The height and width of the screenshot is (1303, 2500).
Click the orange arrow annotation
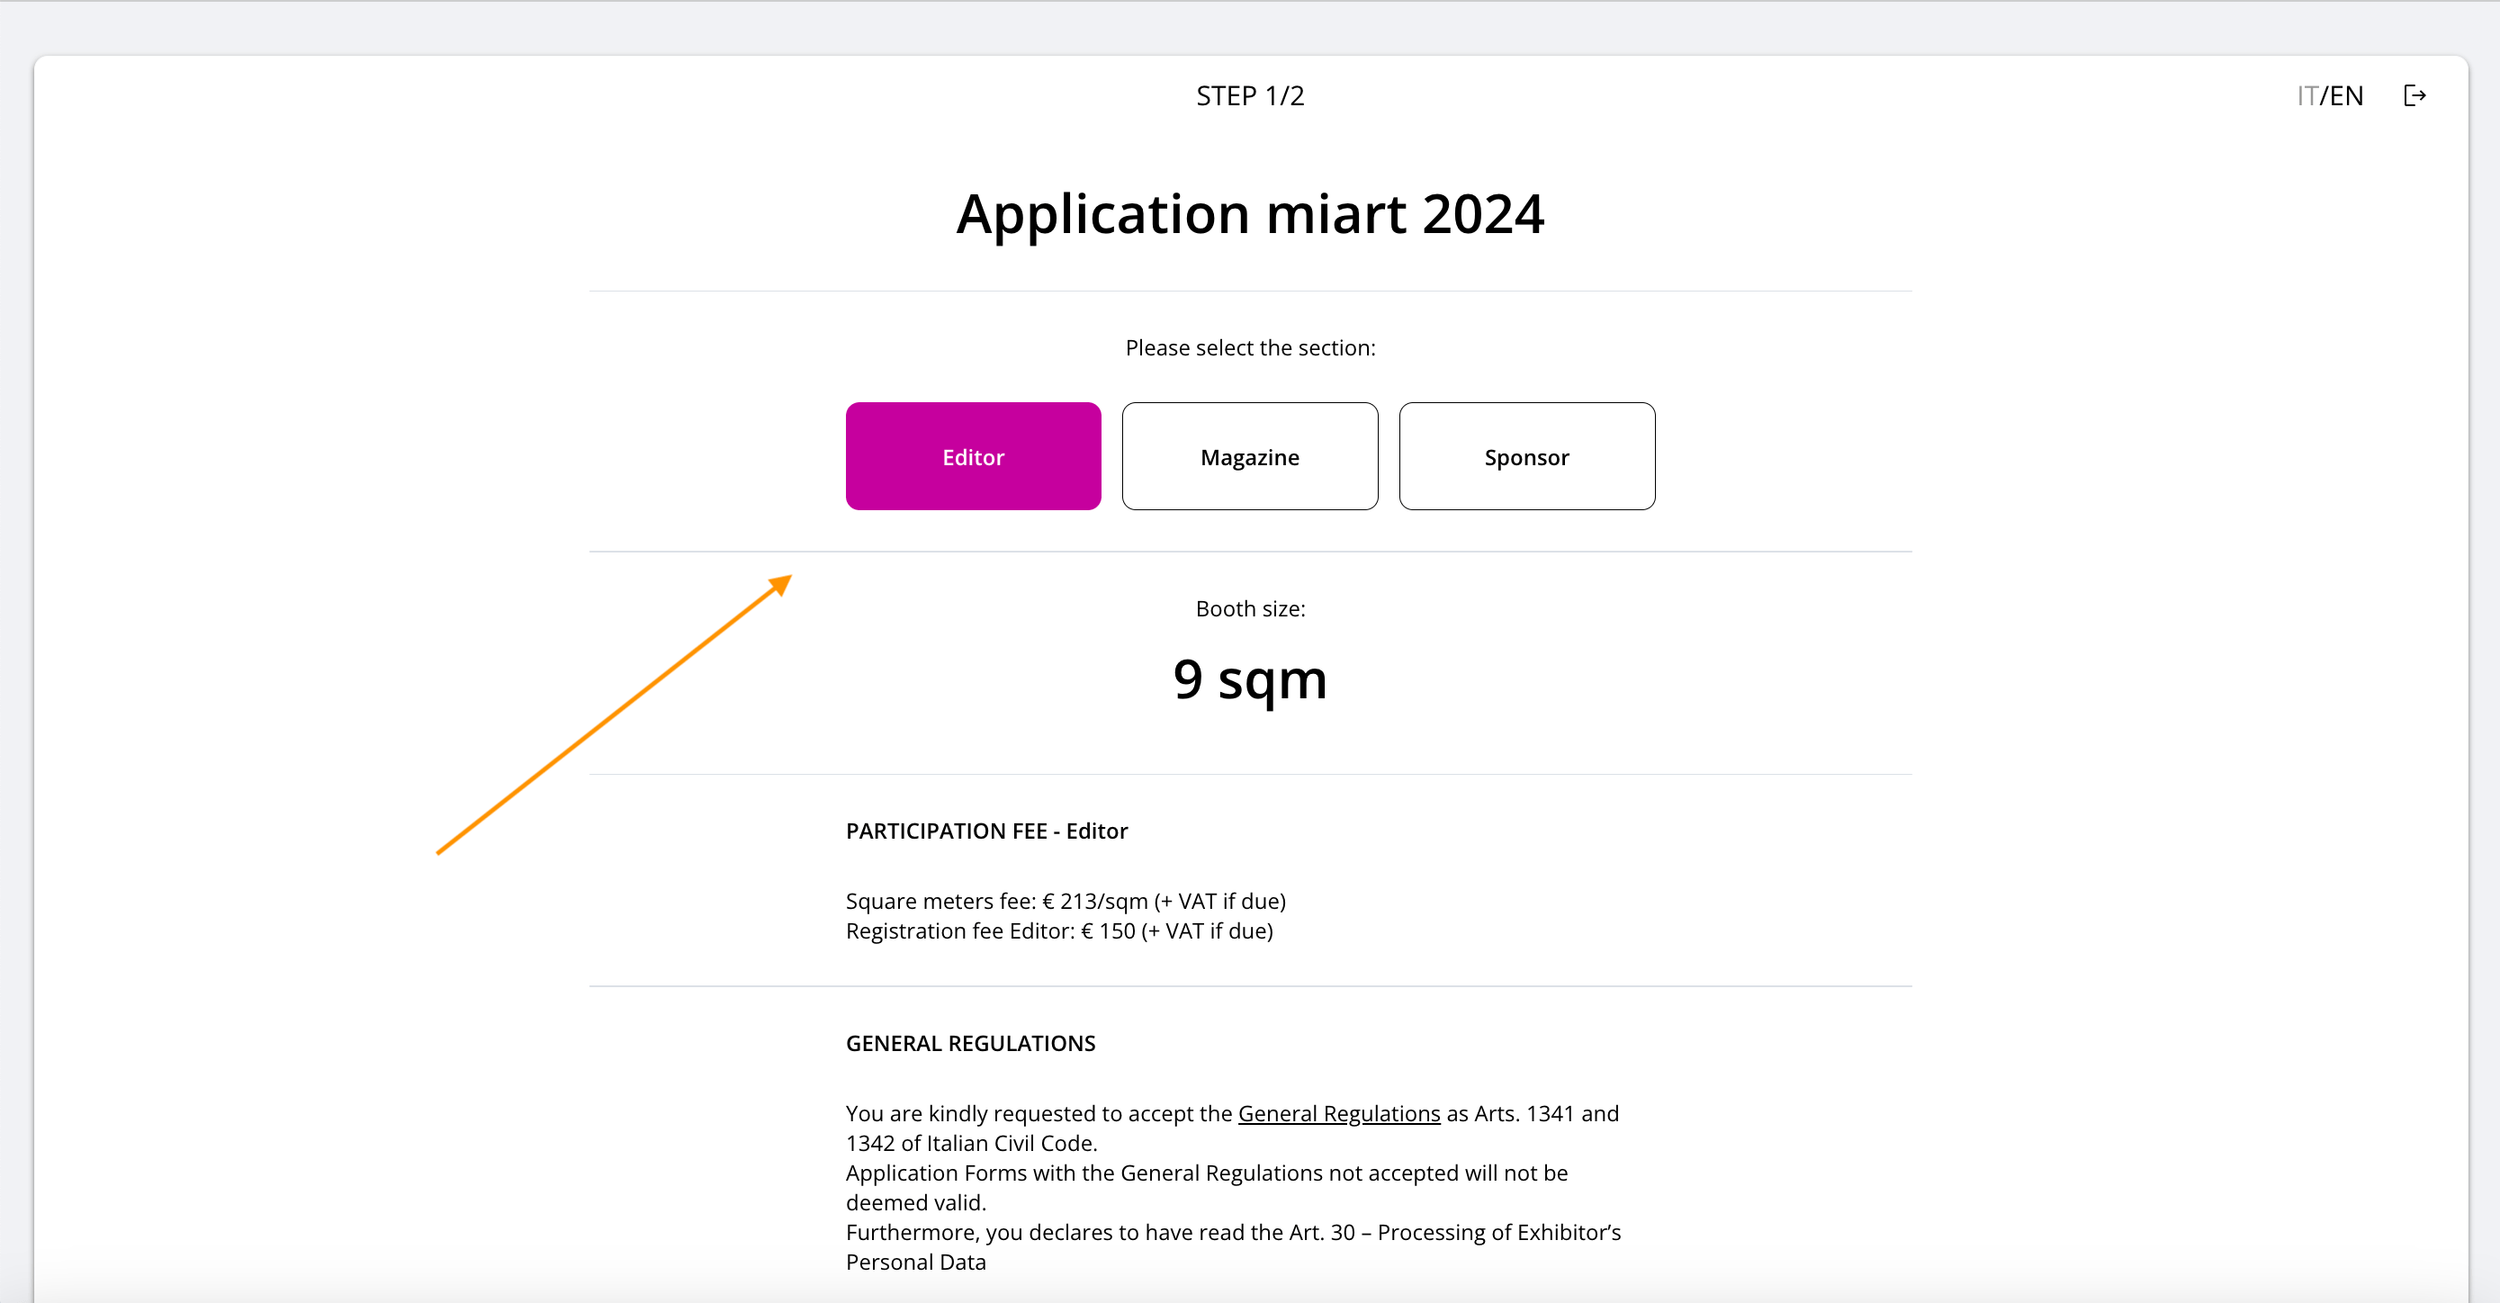(x=614, y=714)
